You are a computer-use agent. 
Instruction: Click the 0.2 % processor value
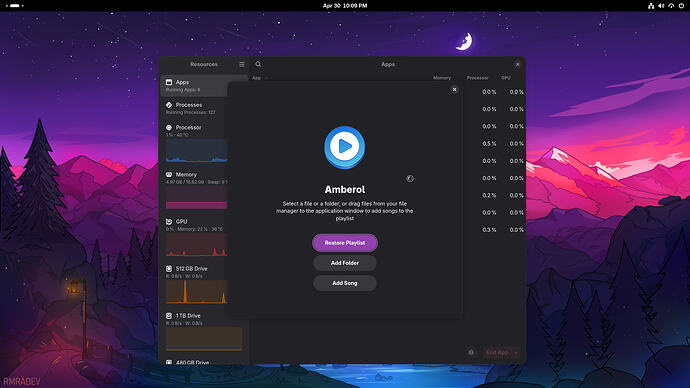click(489, 195)
